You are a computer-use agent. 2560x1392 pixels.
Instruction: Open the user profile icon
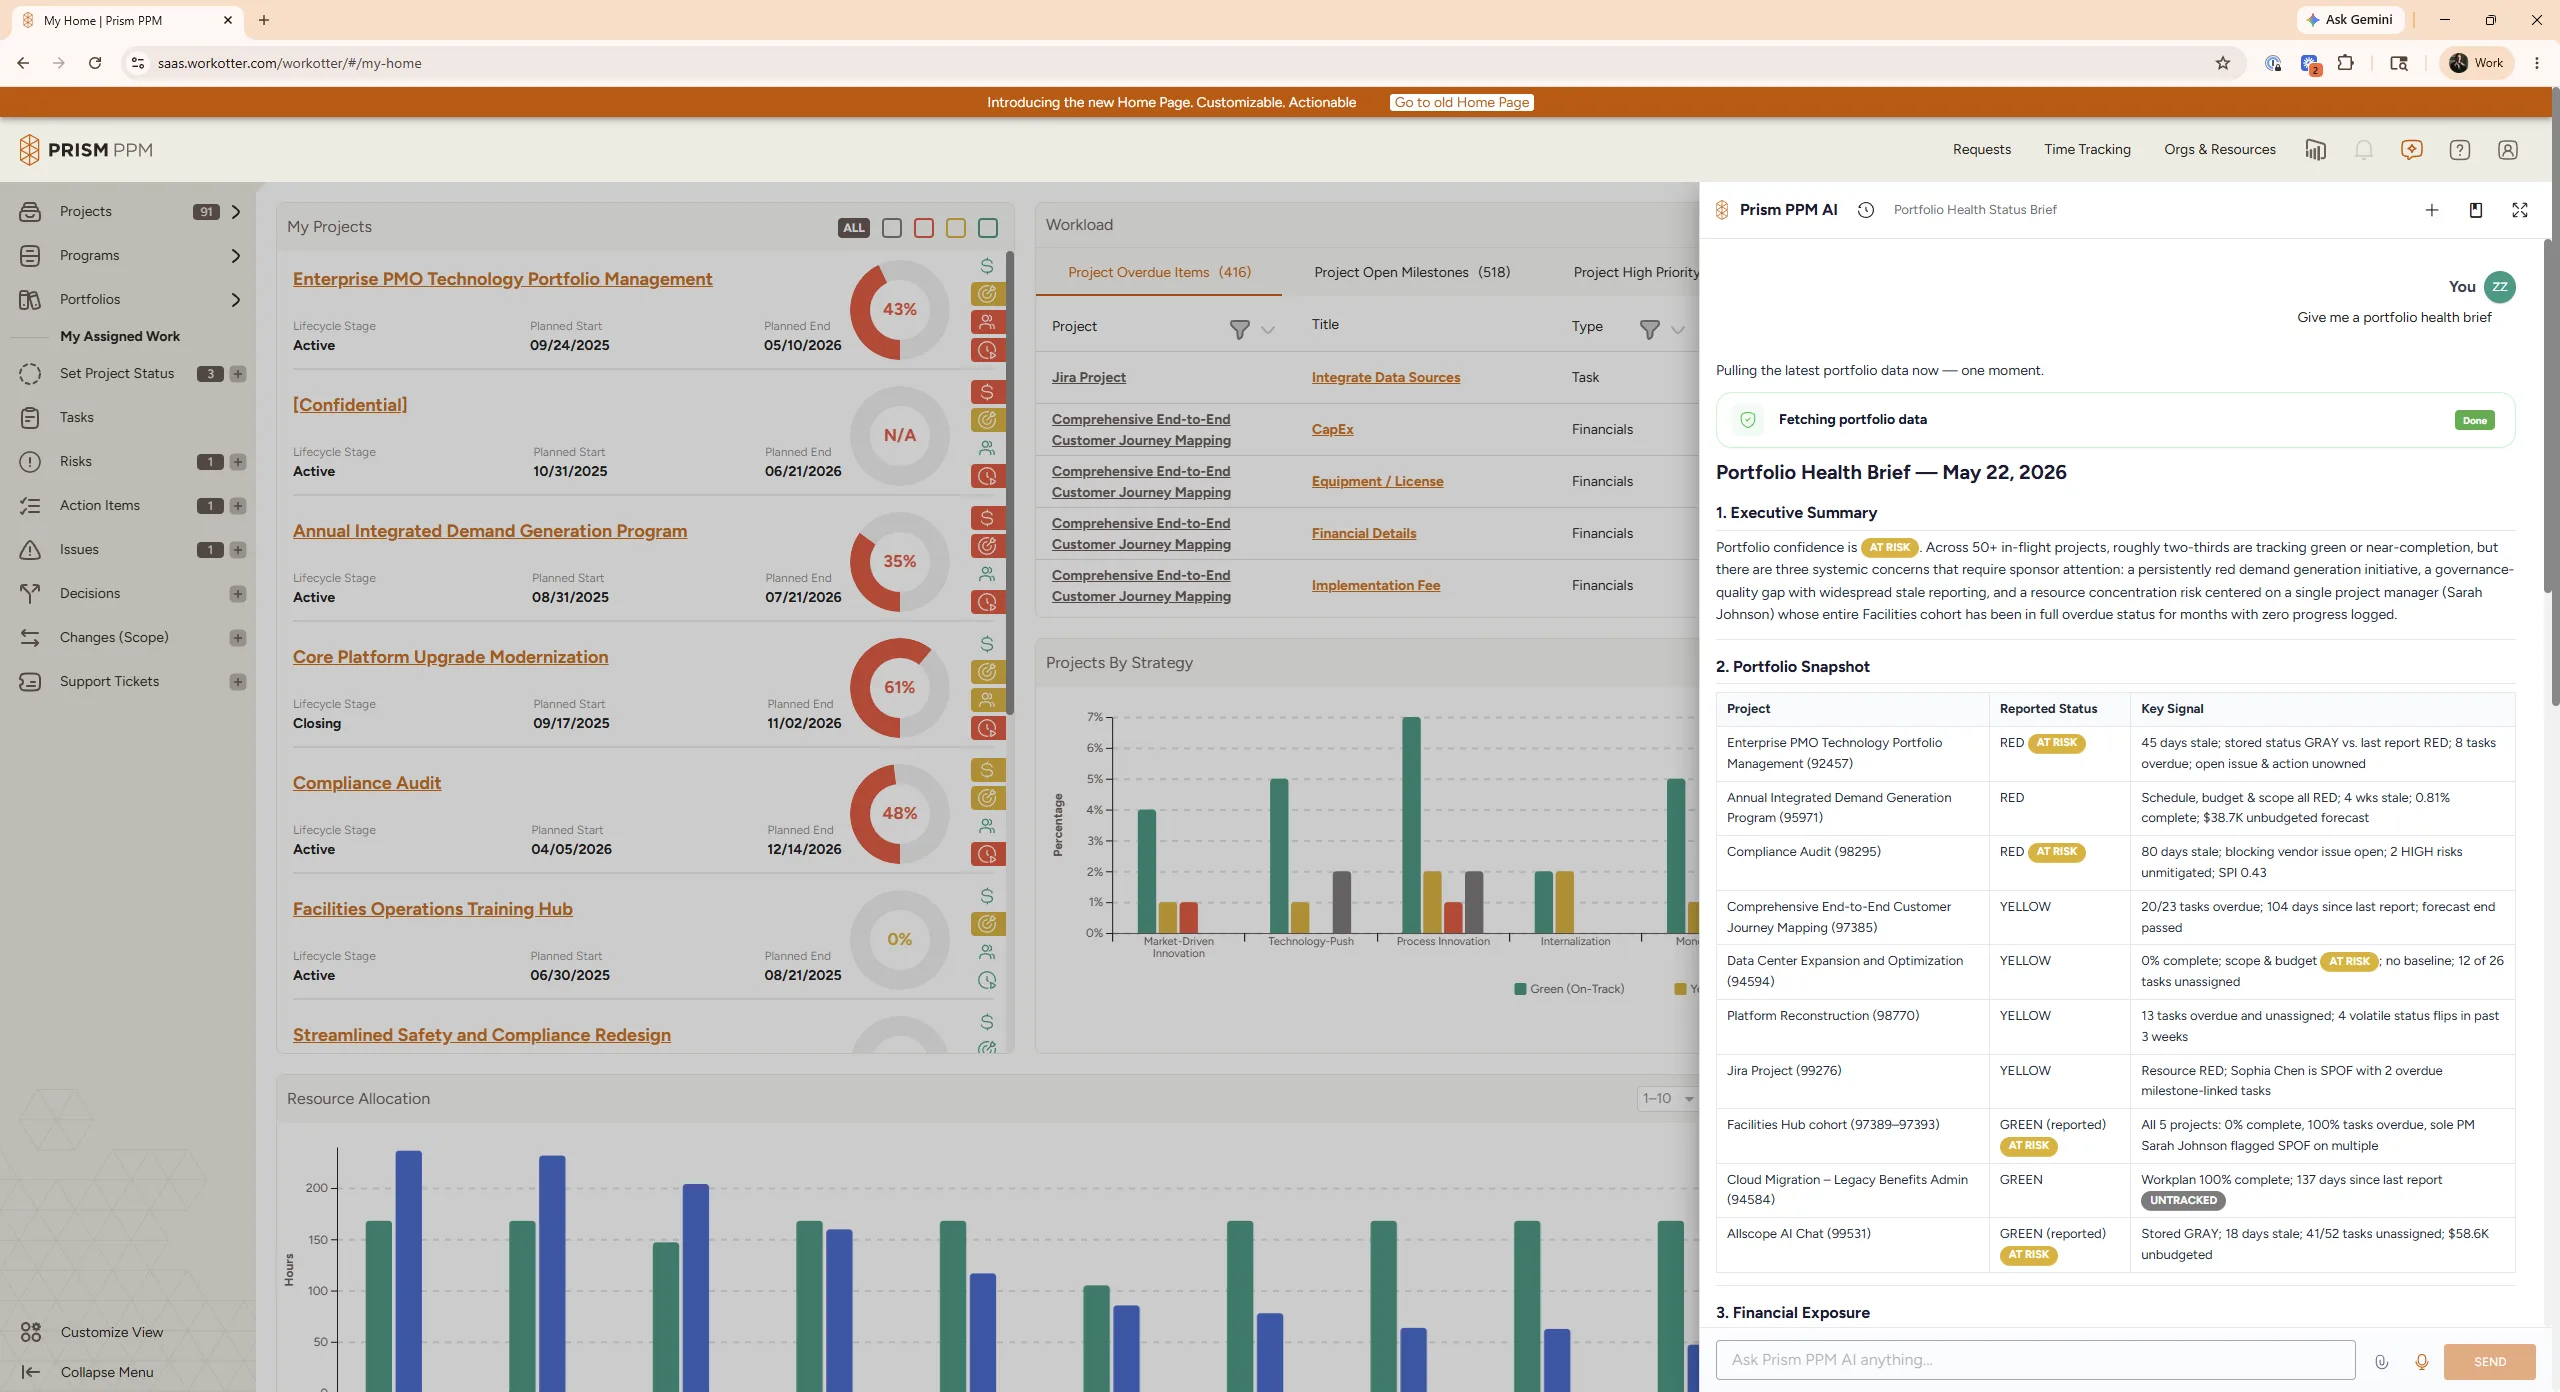[2507, 150]
